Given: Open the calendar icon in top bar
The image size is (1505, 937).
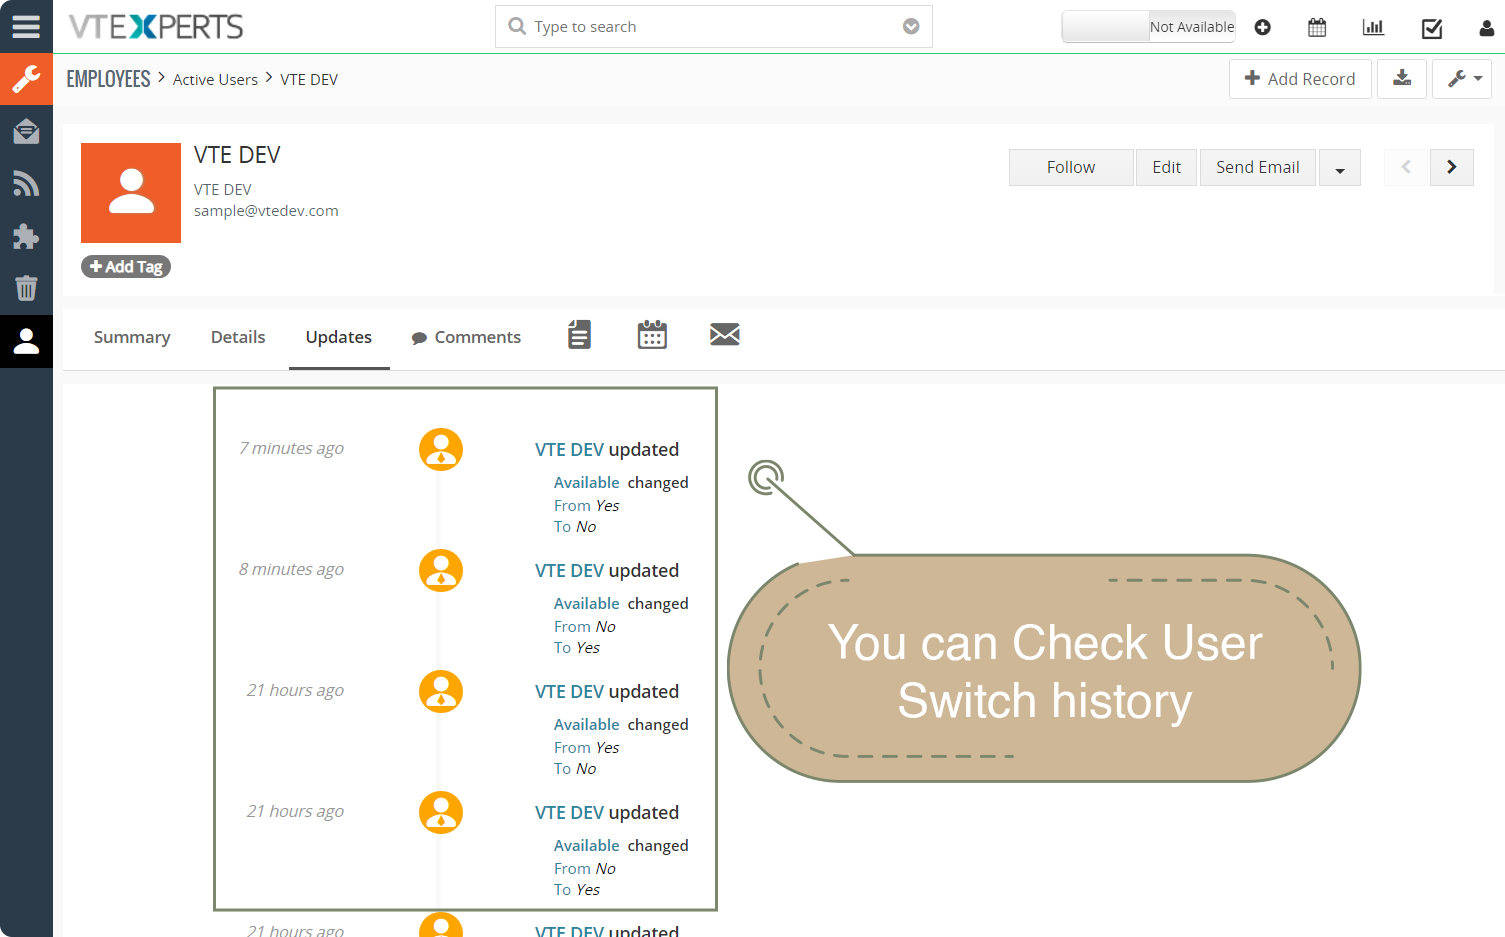Looking at the screenshot, I should point(1317,27).
